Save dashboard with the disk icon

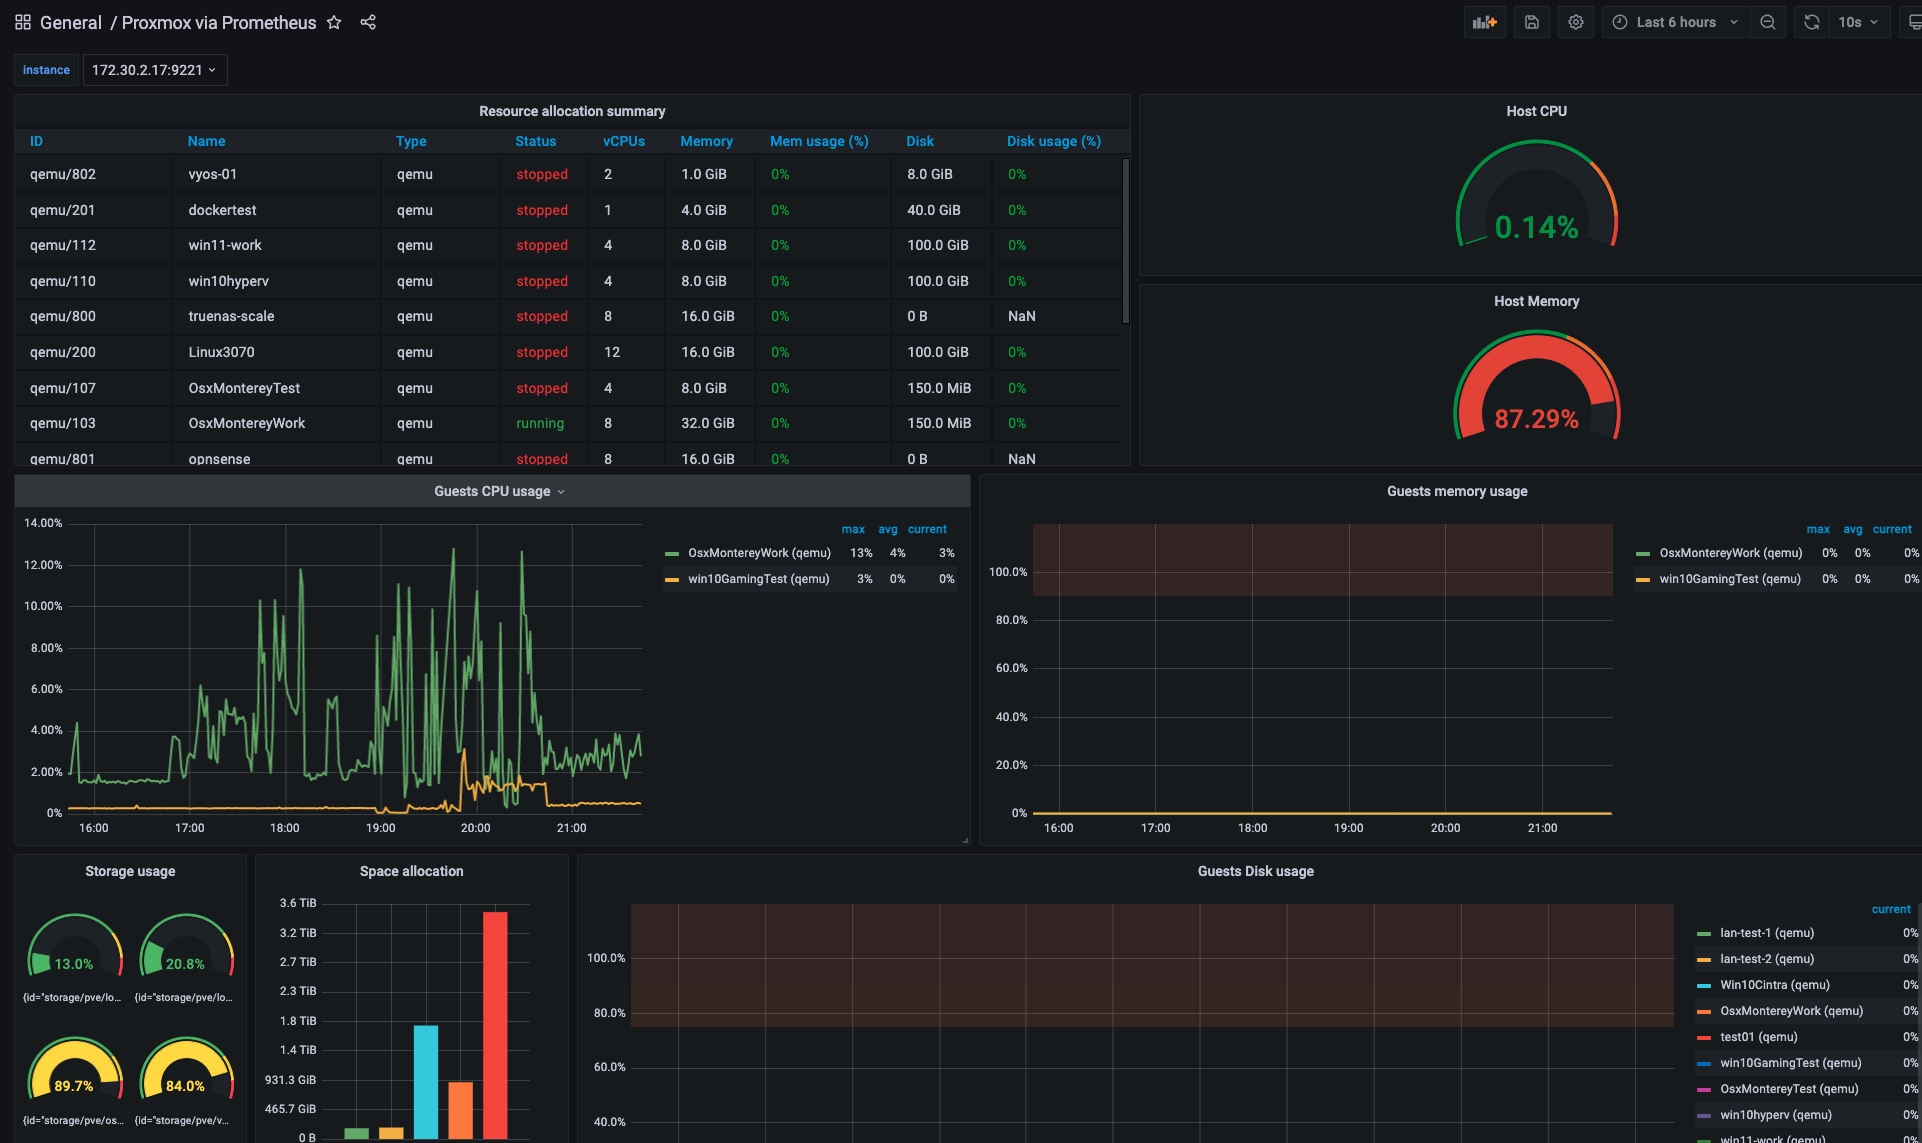(x=1531, y=22)
